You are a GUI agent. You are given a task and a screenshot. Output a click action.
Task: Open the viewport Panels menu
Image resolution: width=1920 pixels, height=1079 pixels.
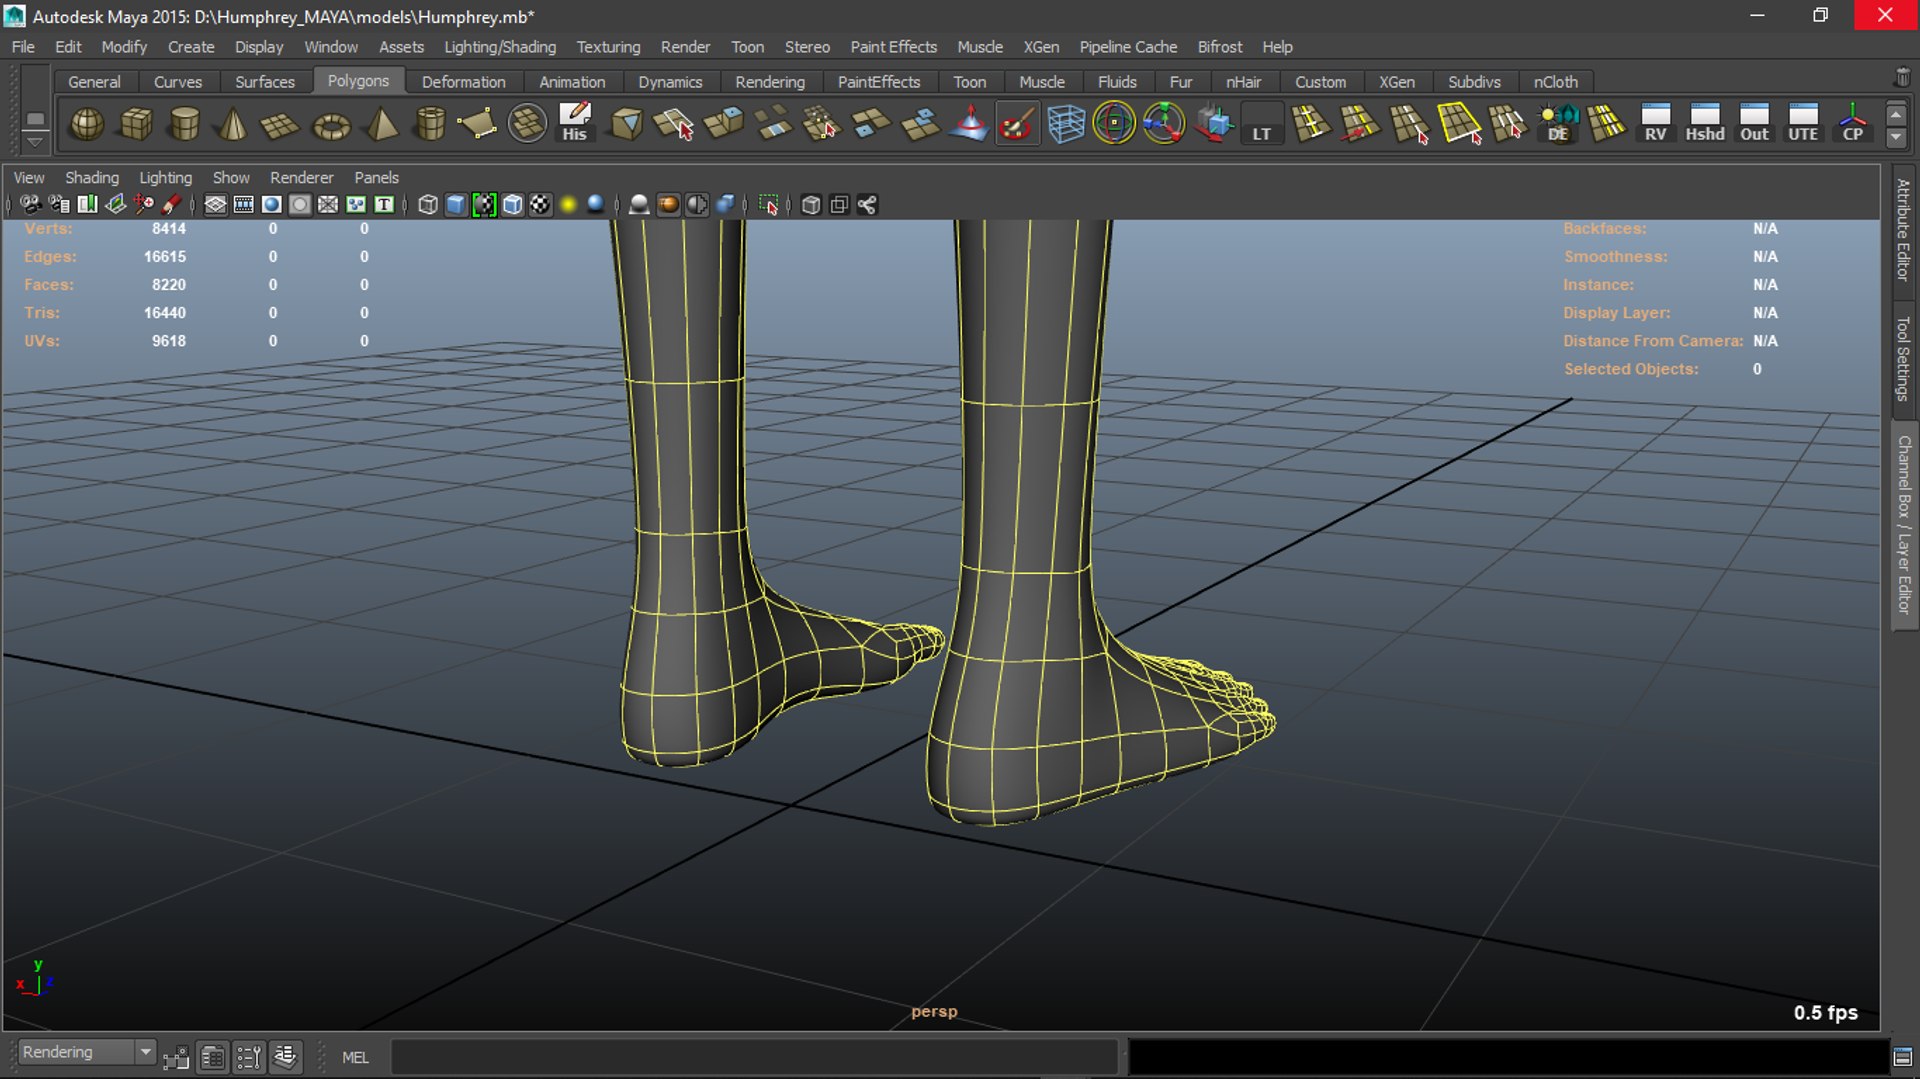coord(376,177)
